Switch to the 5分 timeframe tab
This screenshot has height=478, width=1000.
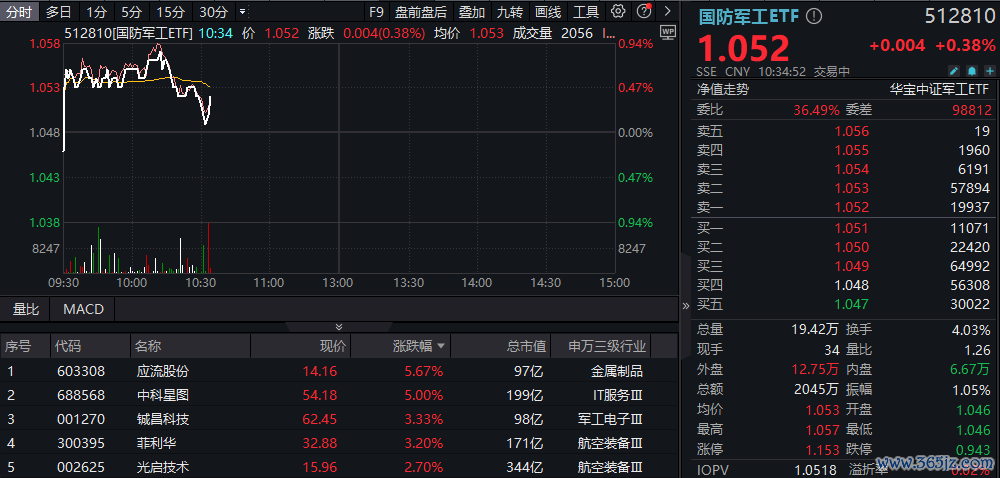point(131,12)
